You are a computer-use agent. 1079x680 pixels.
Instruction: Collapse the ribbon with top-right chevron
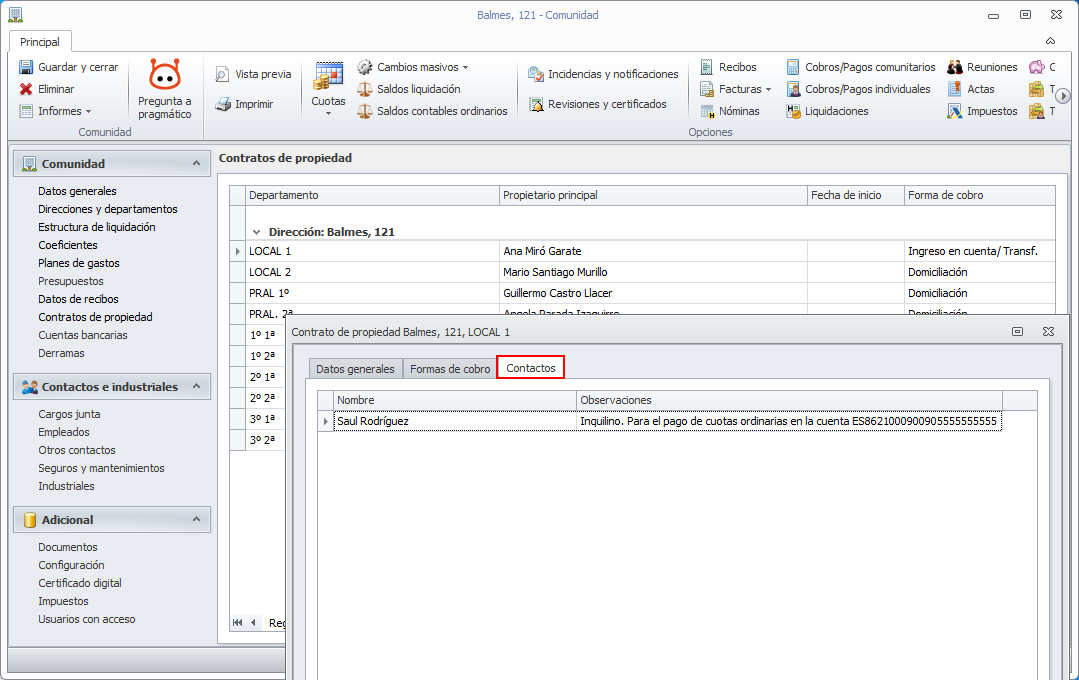pyautogui.click(x=1051, y=41)
